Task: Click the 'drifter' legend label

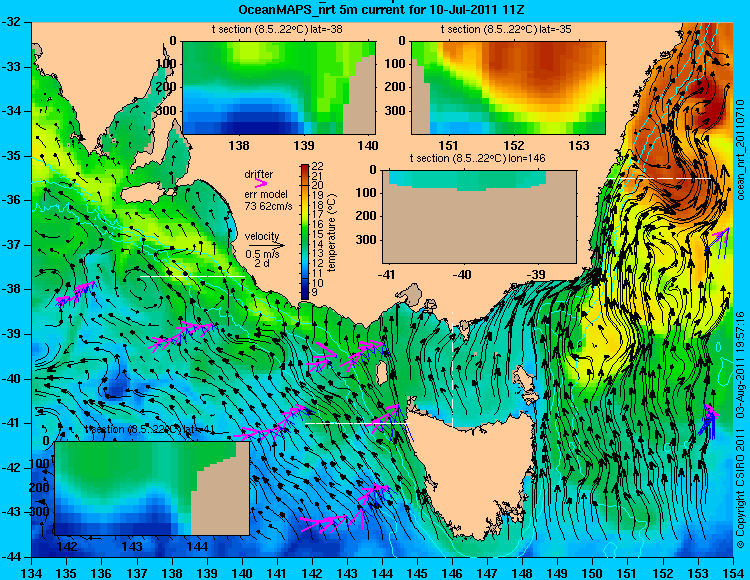Action: pos(259,174)
